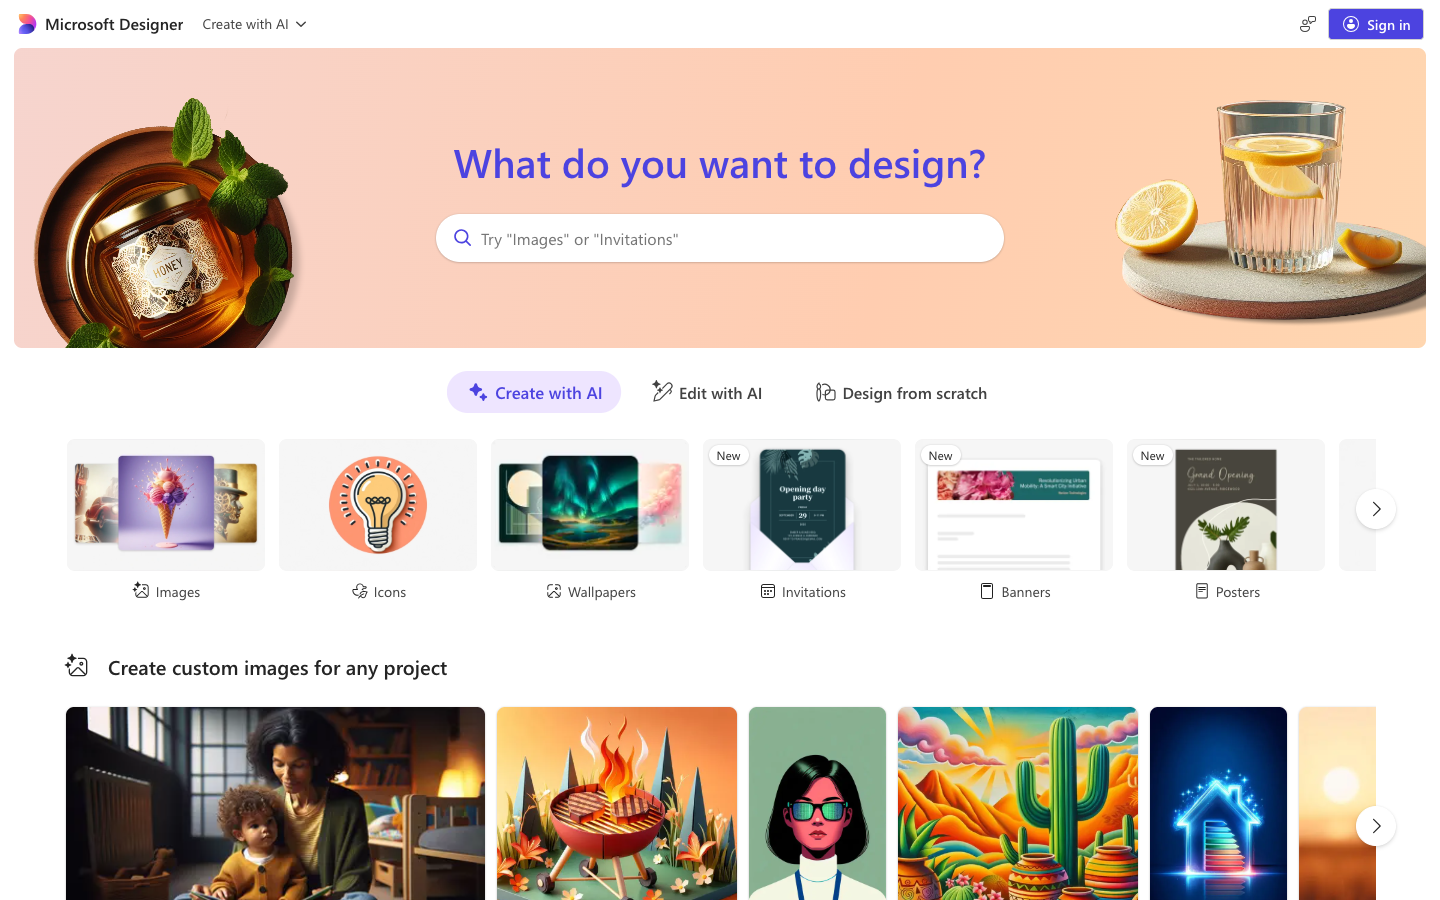Click the Sign in button
This screenshot has height=900, width=1440.
(x=1376, y=24)
